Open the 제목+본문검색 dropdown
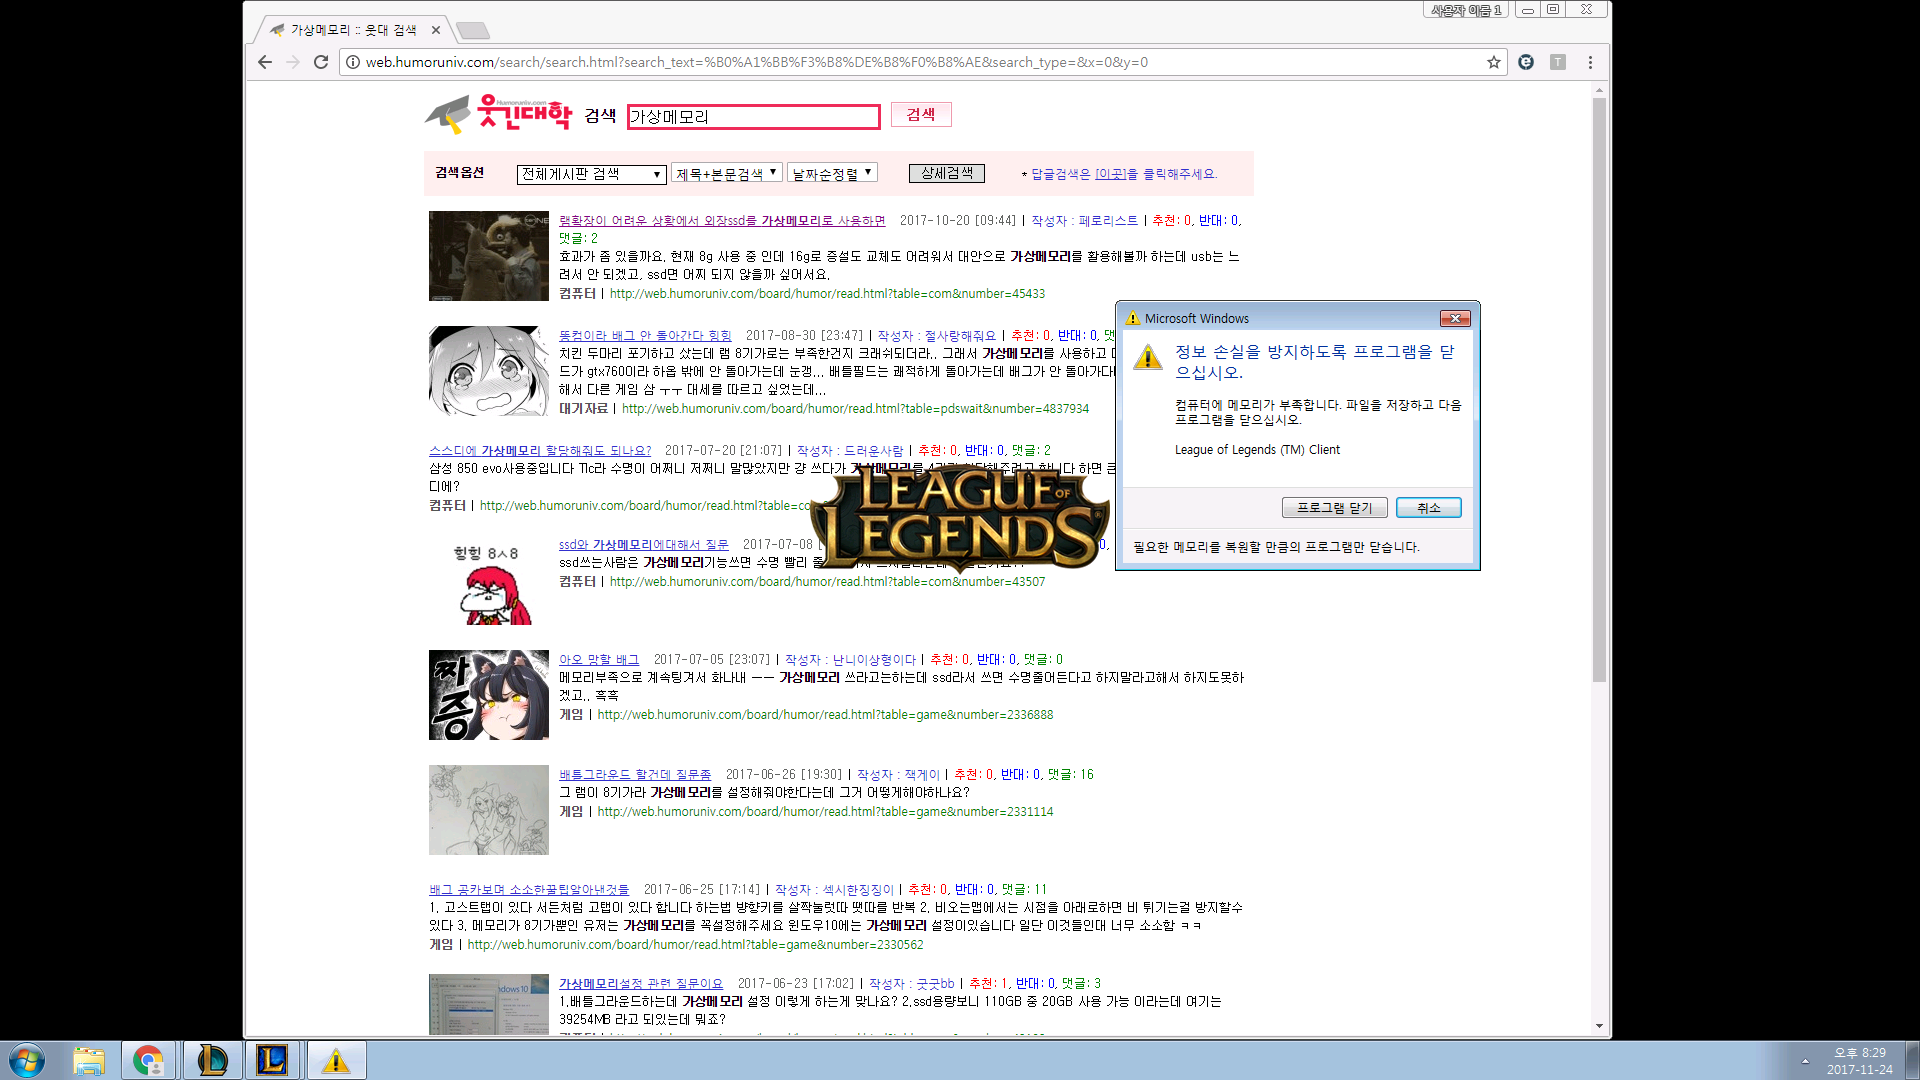This screenshot has height=1080, width=1920. (x=726, y=173)
